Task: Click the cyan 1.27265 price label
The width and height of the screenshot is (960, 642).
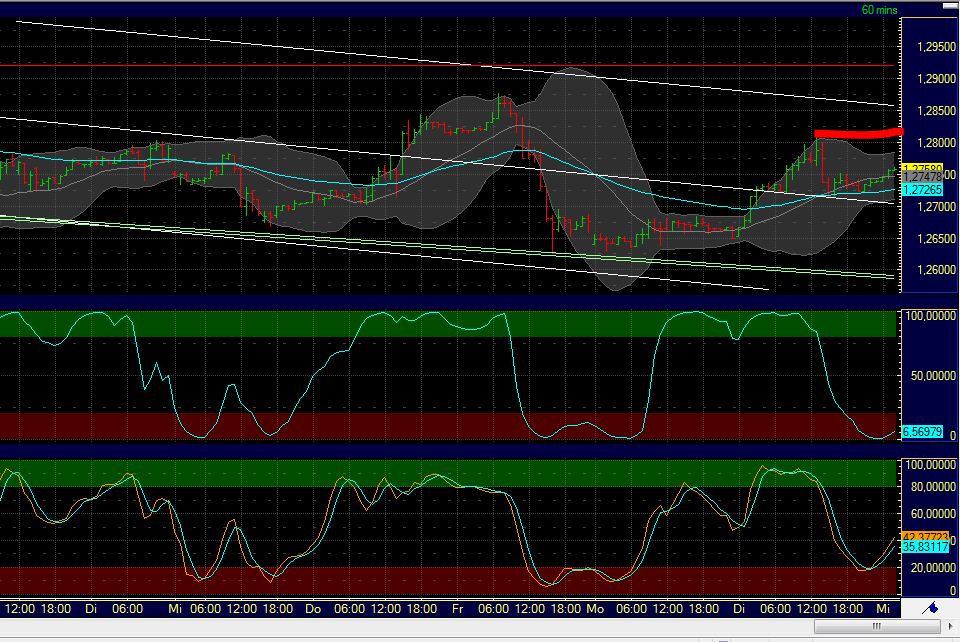Action: [x=922, y=188]
